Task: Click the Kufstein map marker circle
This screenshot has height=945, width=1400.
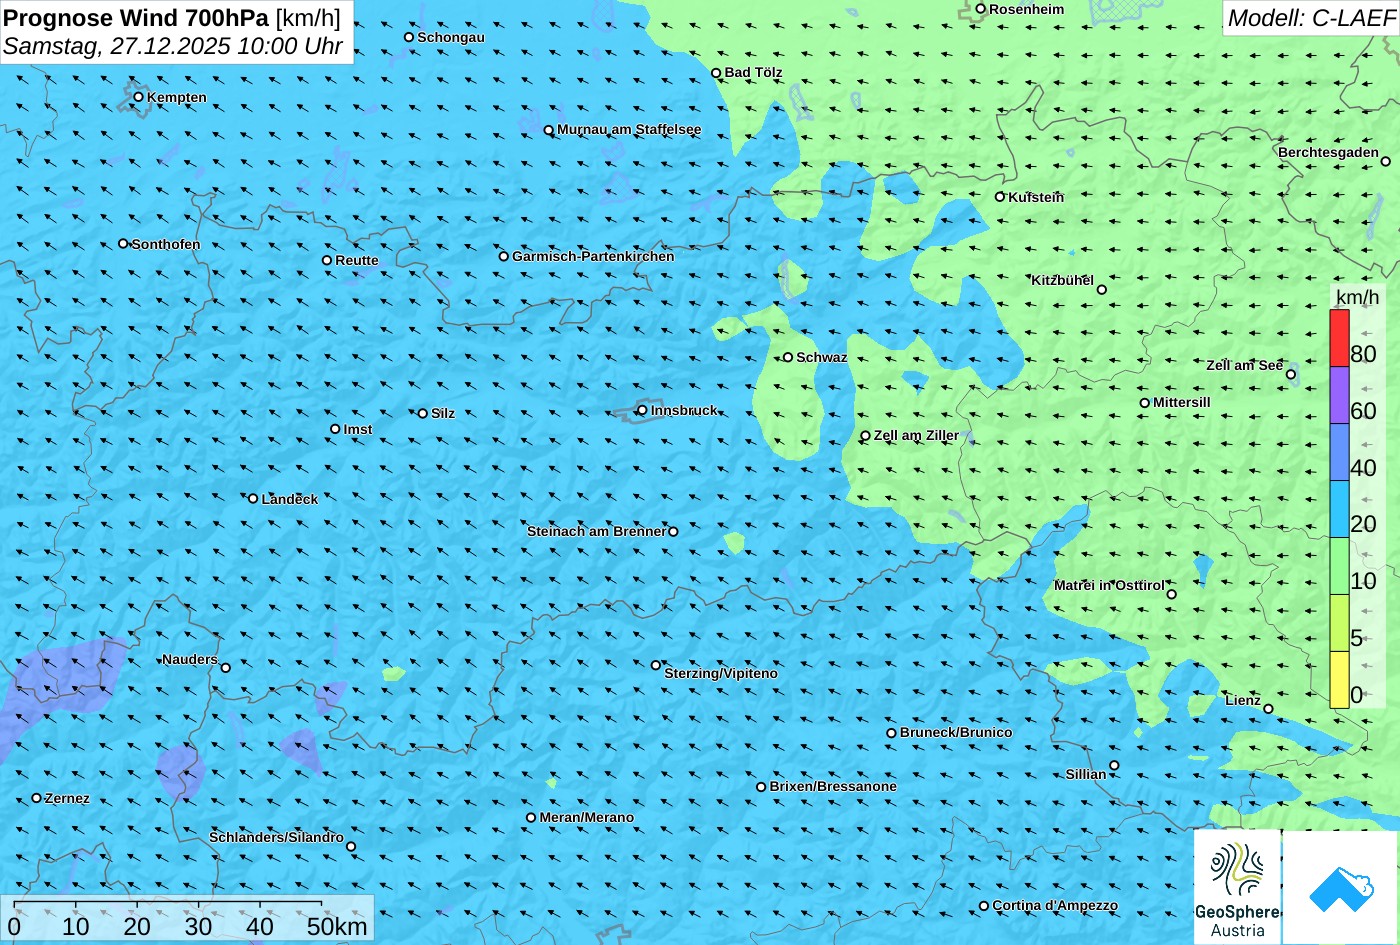Action: pyautogui.click(x=1000, y=197)
